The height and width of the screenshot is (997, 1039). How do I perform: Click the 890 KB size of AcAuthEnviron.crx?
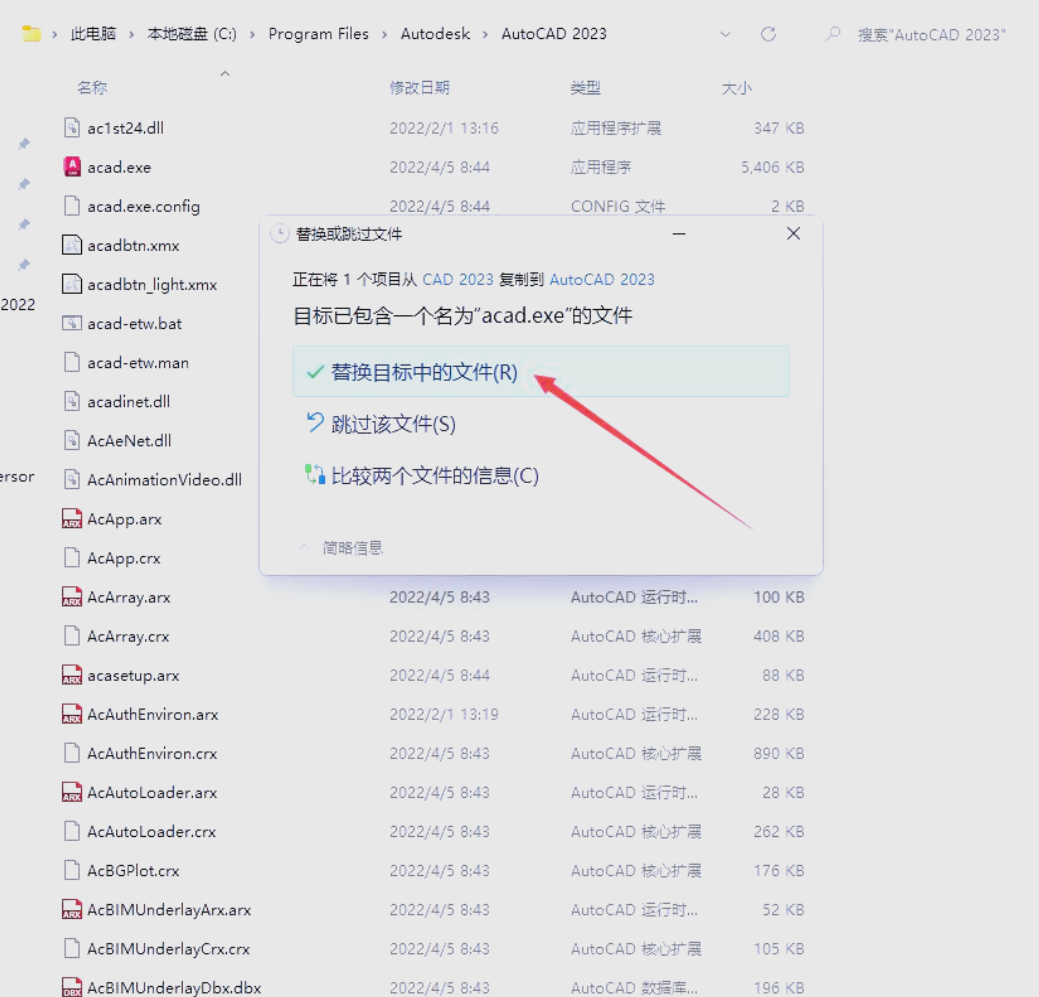point(779,753)
